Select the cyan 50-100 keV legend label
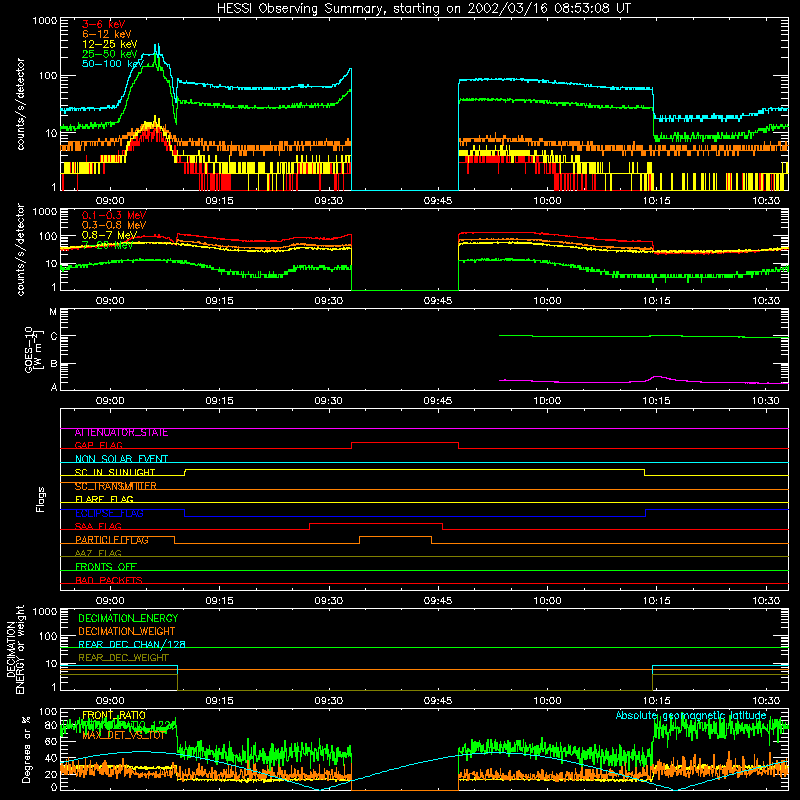This screenshot has height=800, width=800. point(112,63)
